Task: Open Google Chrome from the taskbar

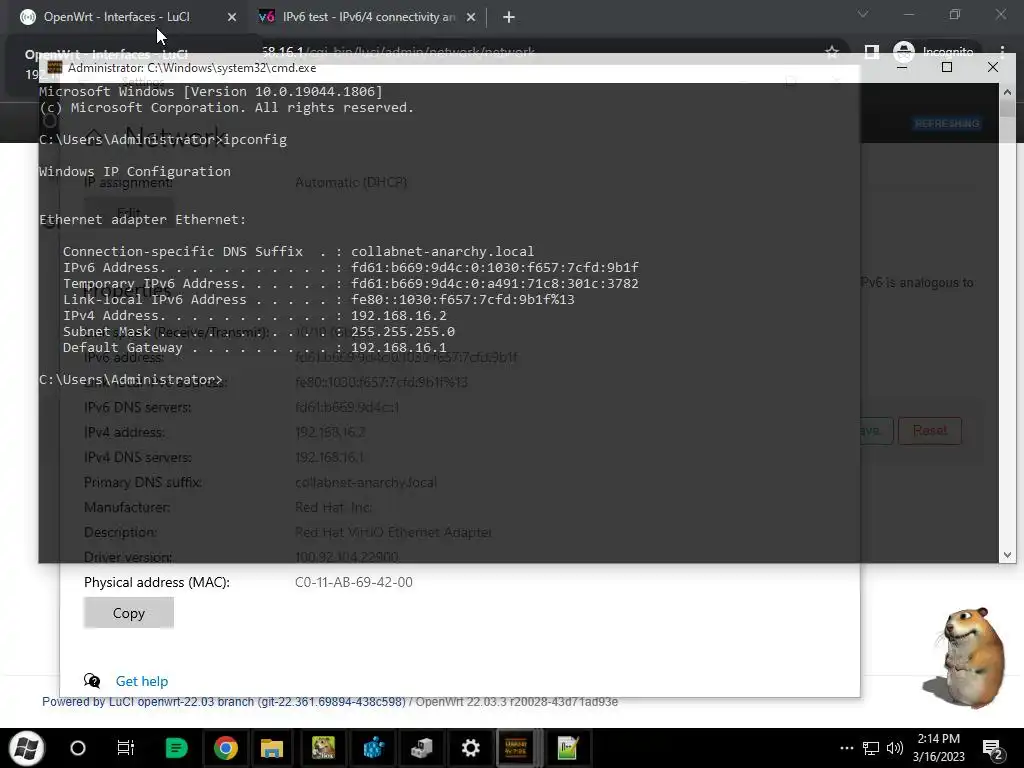Action: coord(225,748)
